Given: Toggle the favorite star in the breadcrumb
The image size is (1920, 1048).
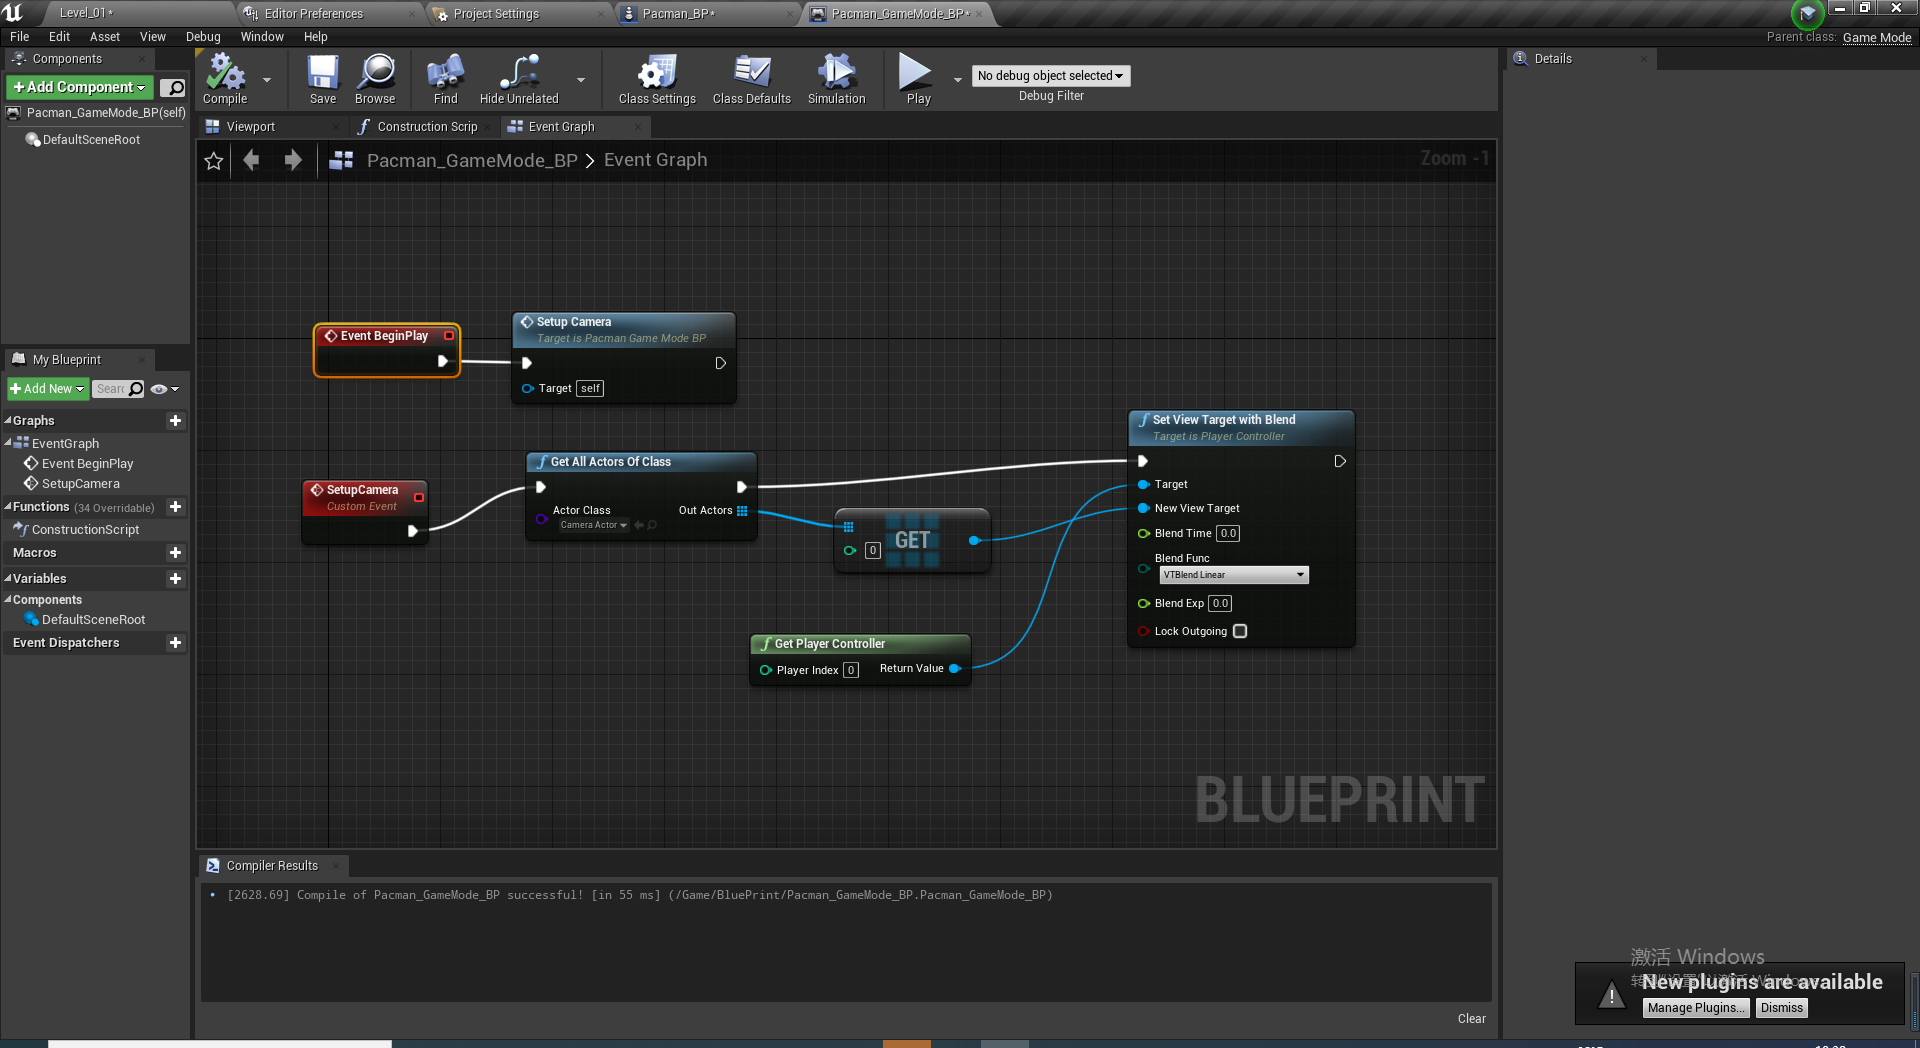Looking at the screenshot, I should (213, 160).
